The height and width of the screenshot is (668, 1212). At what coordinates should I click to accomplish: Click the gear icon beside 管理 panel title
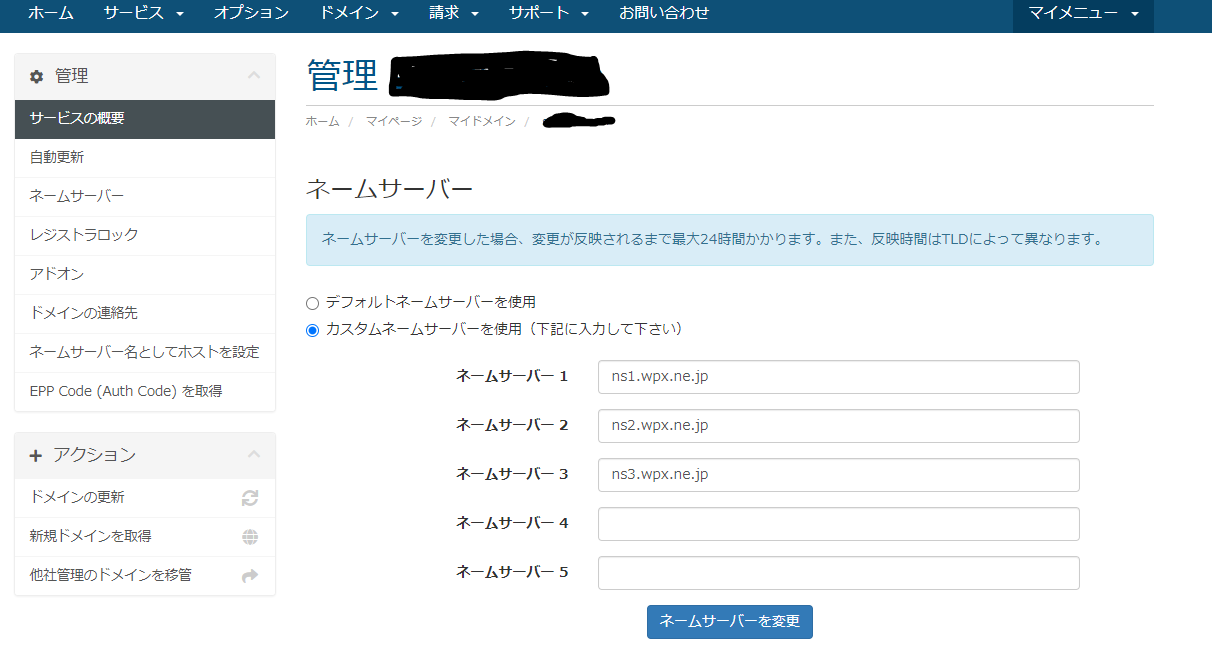pyautogui.click(x=37, y=76)
